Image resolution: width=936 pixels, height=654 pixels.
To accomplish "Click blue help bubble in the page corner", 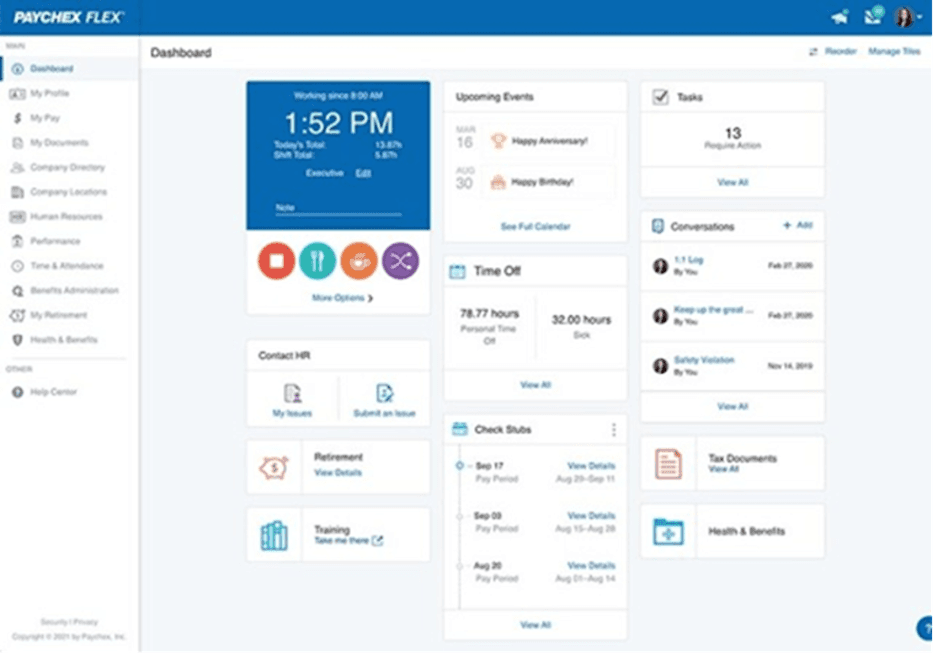I will point(925,628).
